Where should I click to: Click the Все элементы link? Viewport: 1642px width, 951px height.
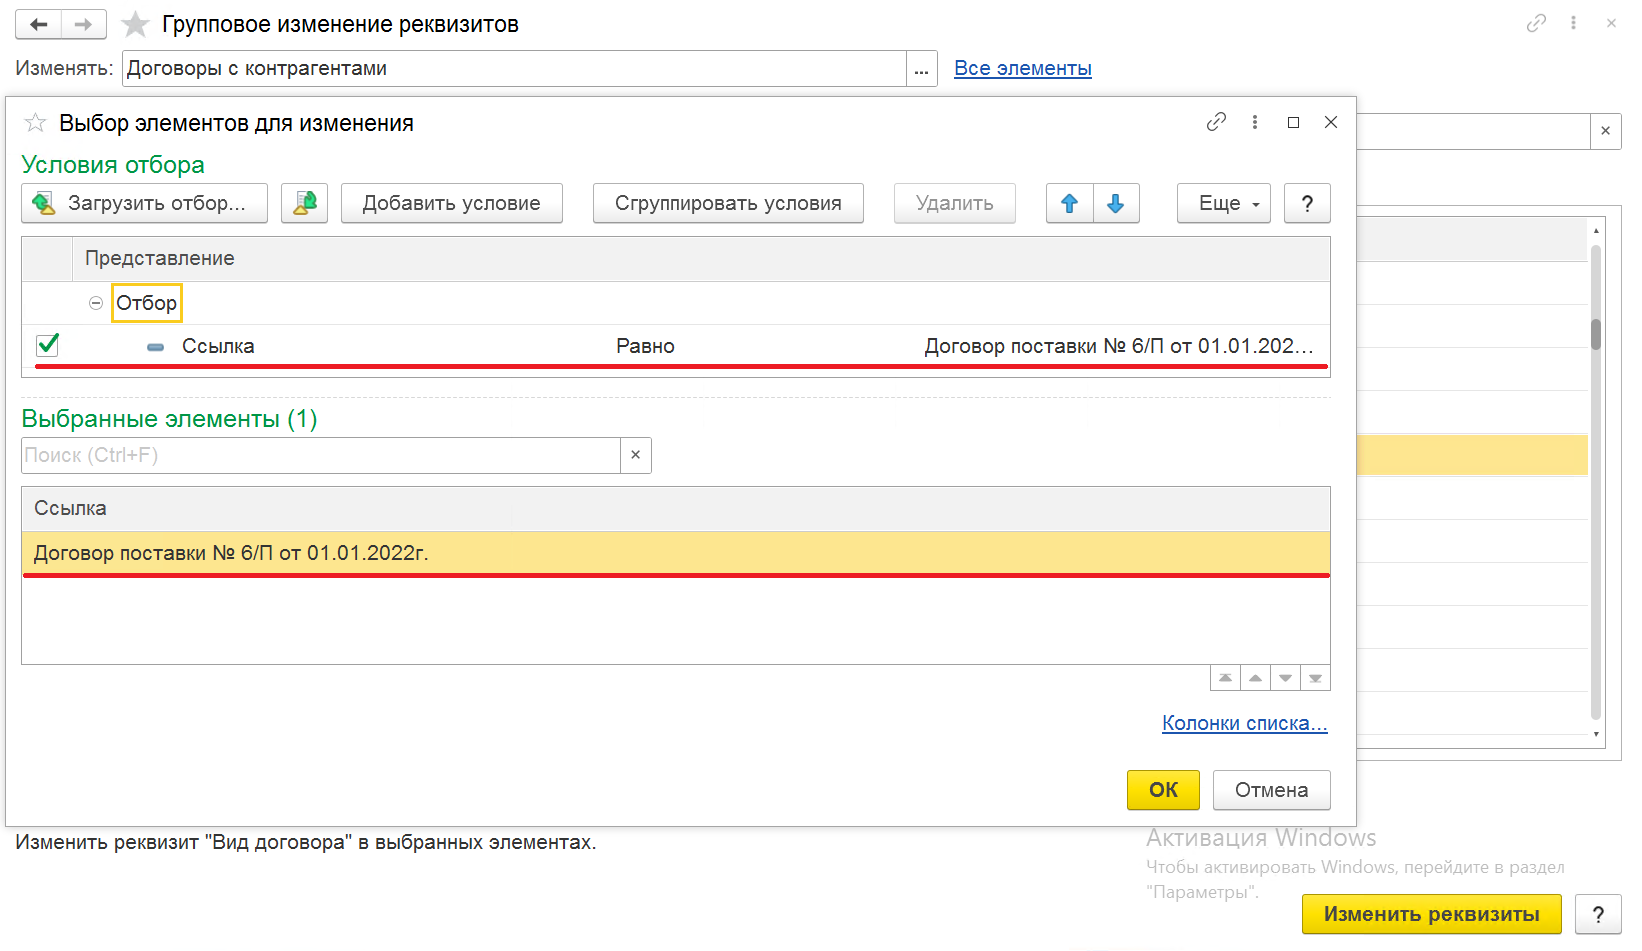coord(1022,68)
